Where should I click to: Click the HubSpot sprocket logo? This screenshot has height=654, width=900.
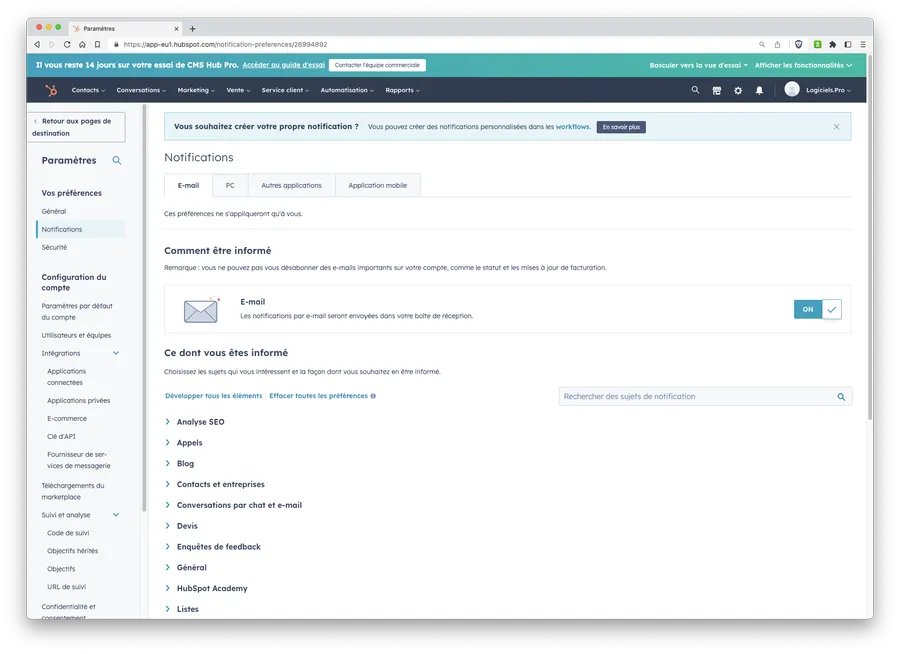tap(50, 90)
